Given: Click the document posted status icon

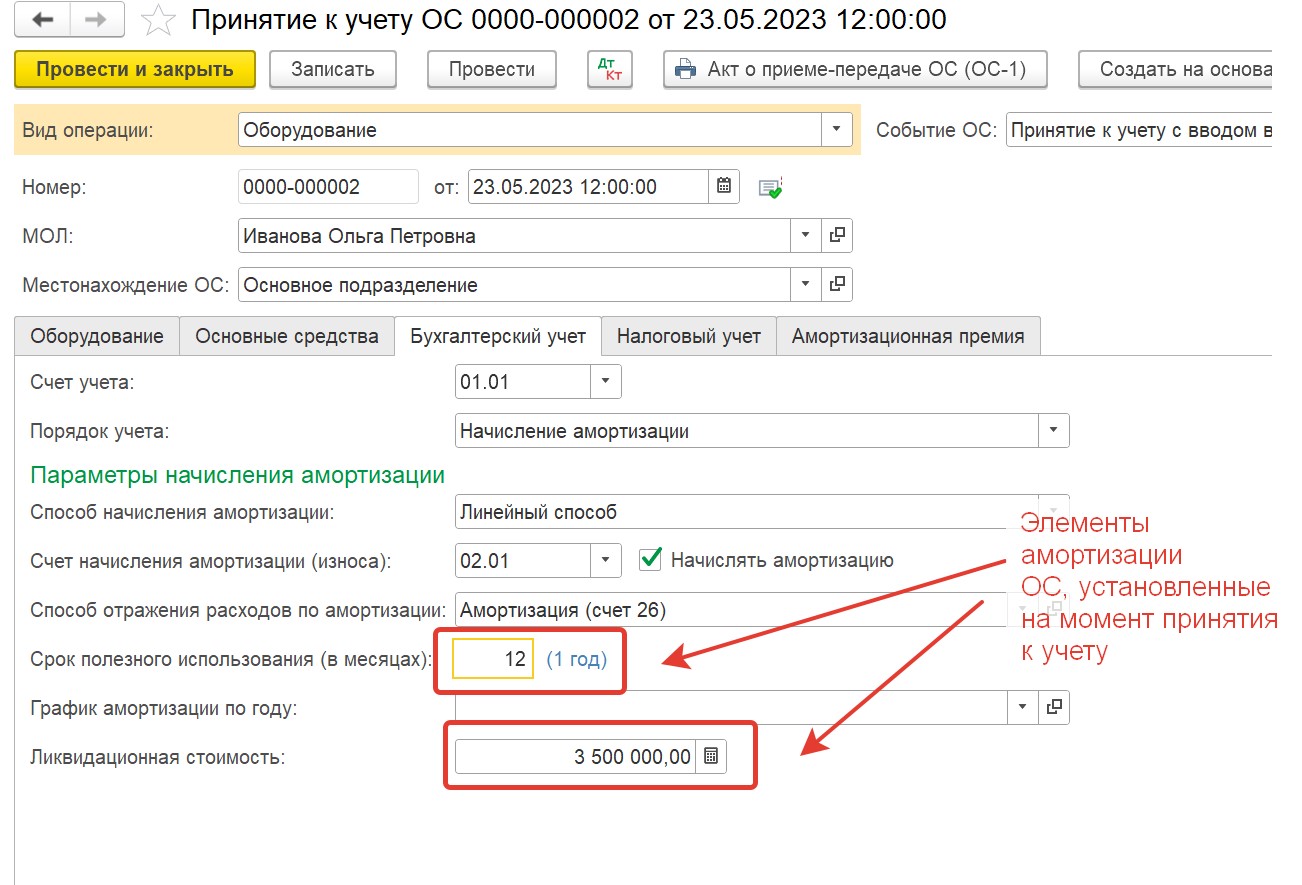Looking at the screenshot, I should point(770,188).
